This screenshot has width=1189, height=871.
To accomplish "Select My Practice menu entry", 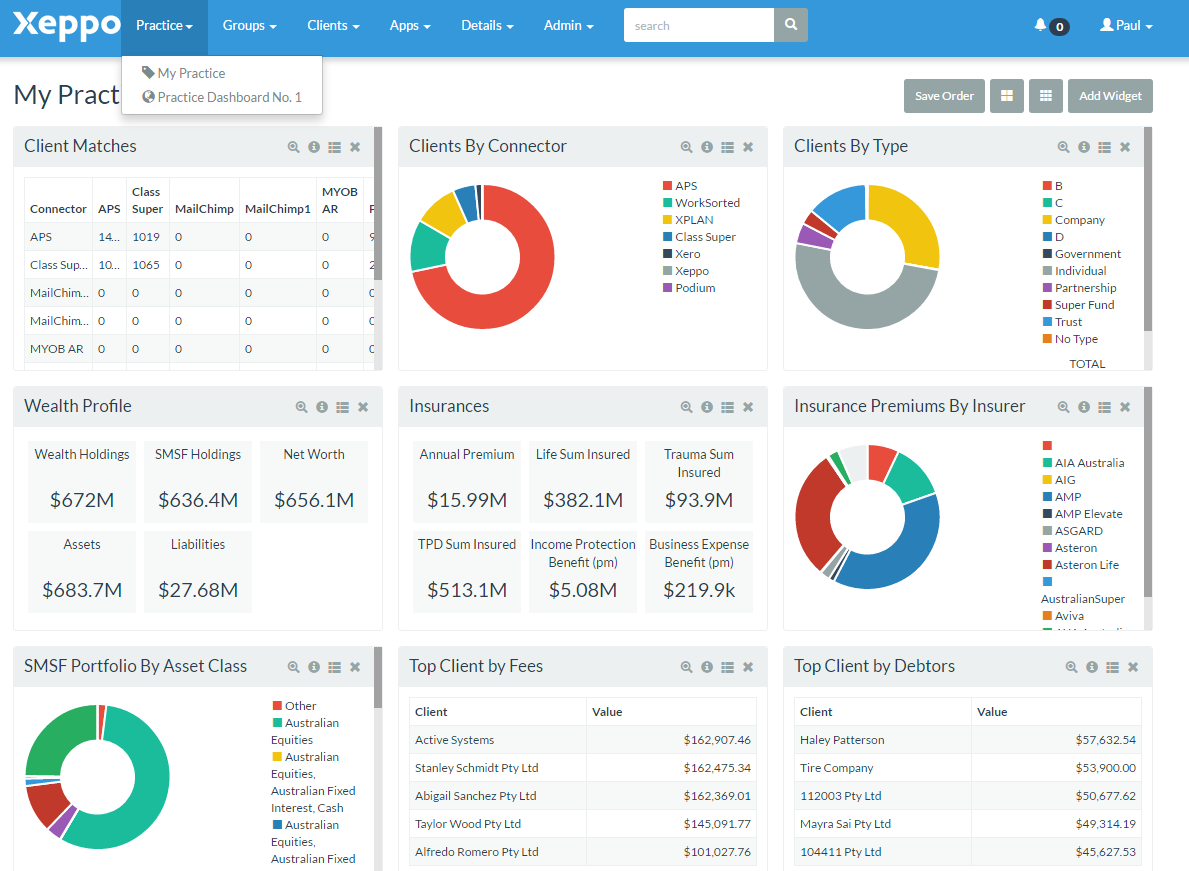I will coord(190,73).
